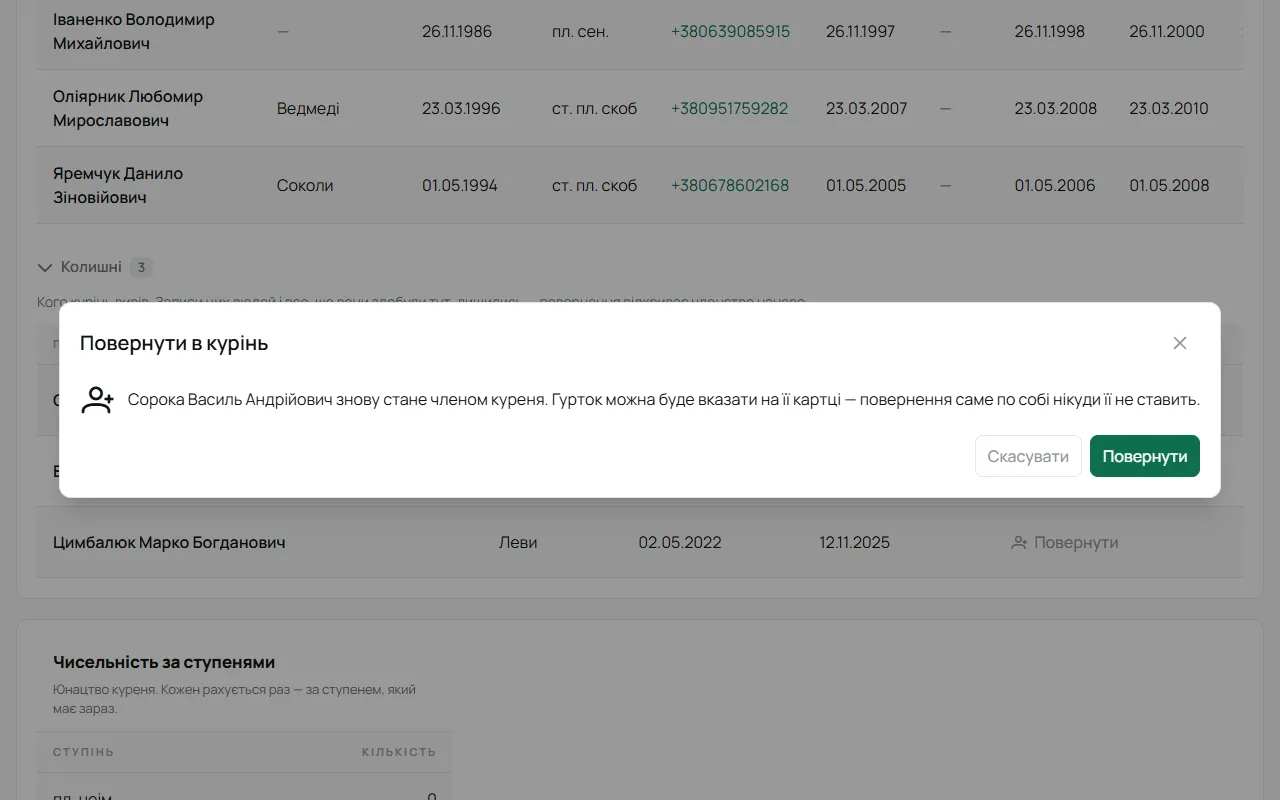Click the Соколи group cell
This screenshot has width=1280, height=800.
coord(305,185)
